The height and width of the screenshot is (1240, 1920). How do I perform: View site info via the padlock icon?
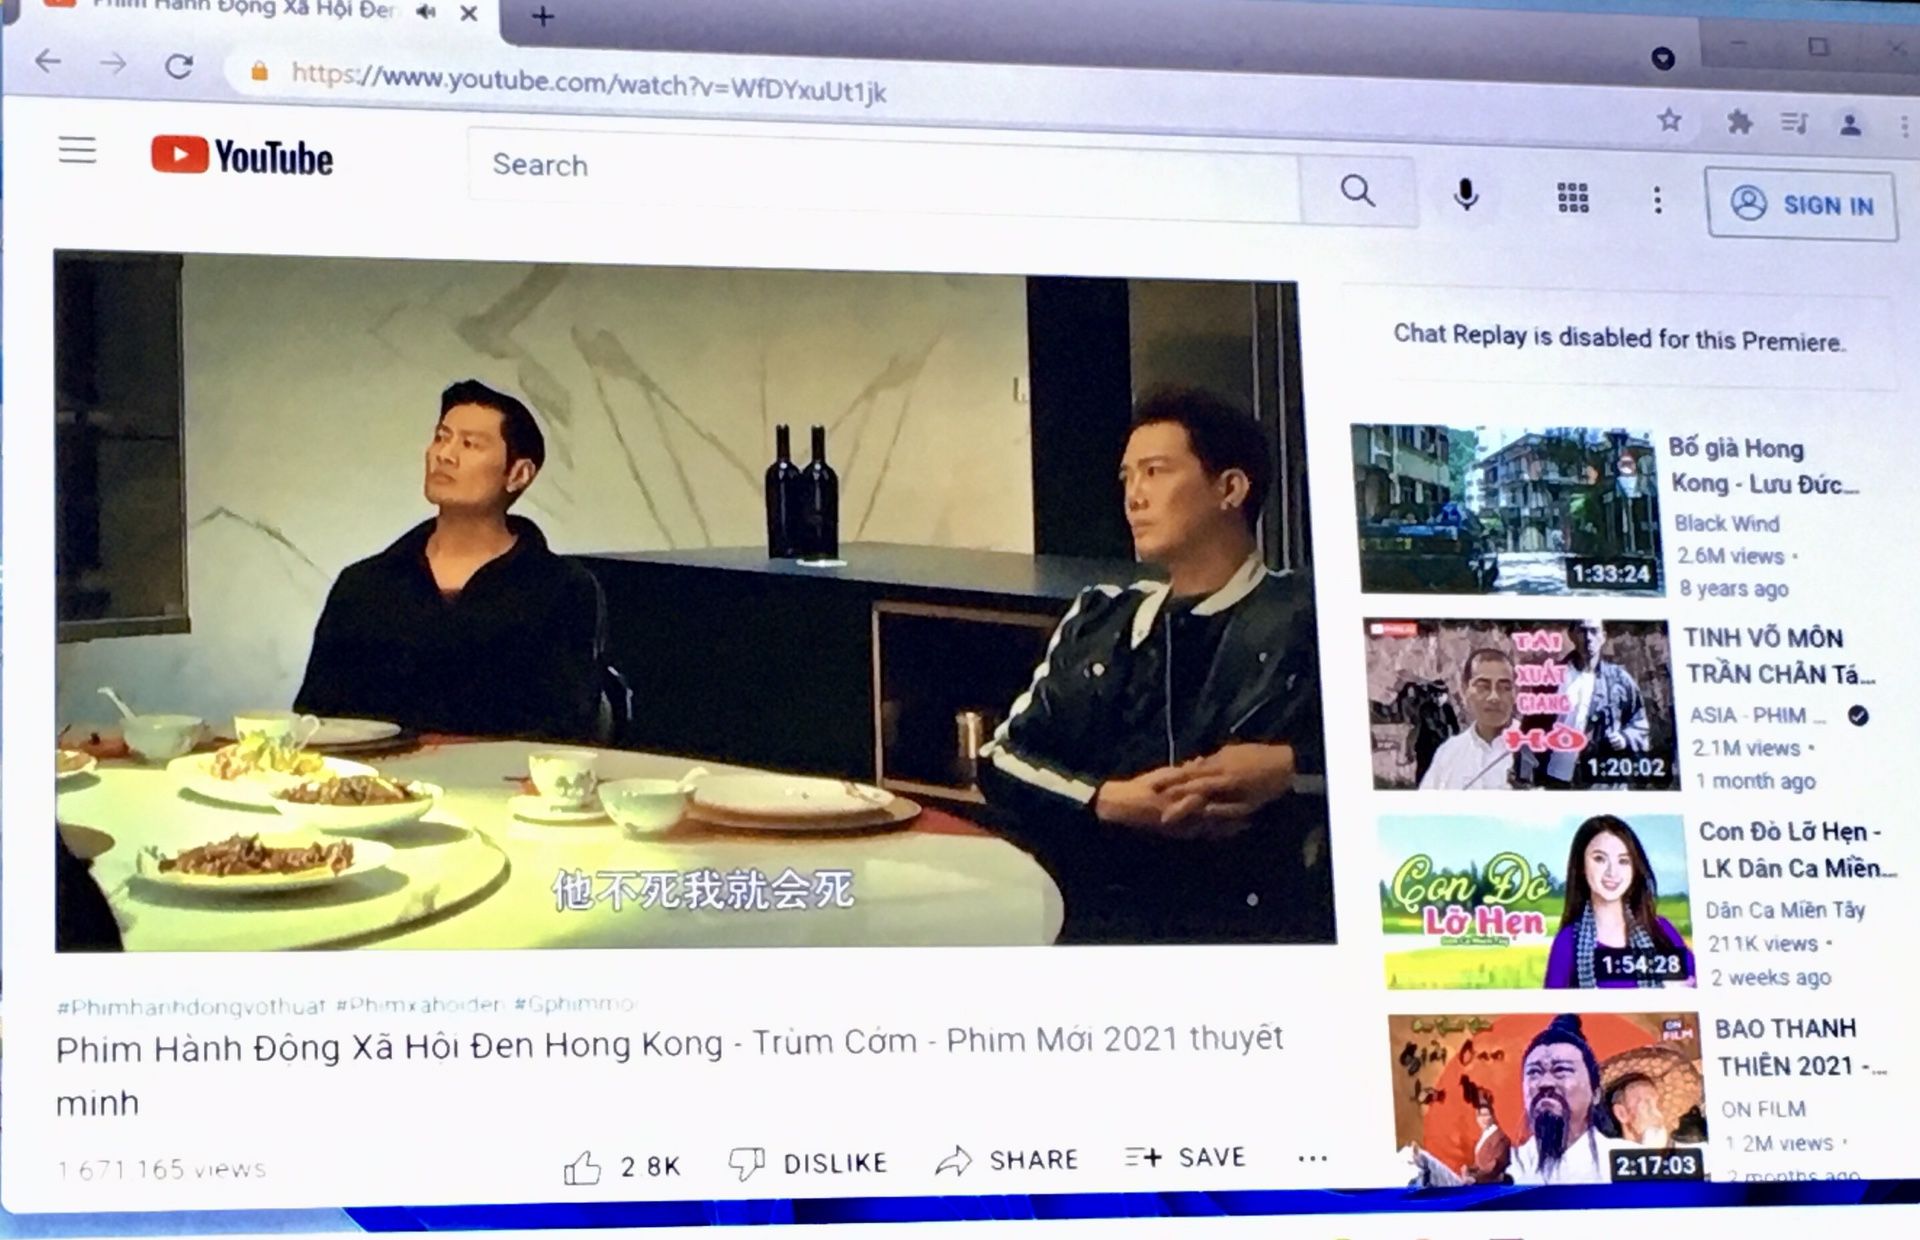point(260,71)
